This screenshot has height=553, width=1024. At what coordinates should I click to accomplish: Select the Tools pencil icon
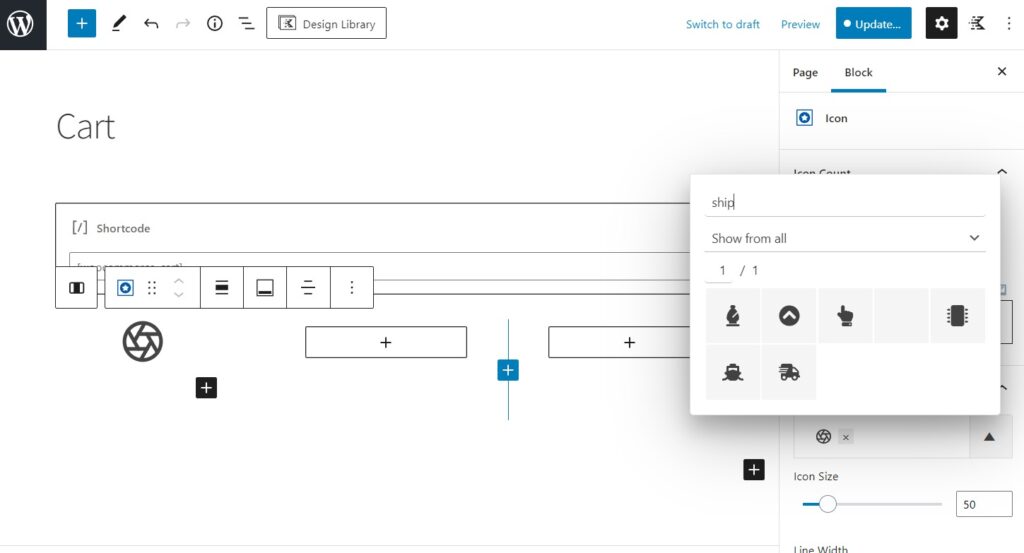[x=118, y=24]
